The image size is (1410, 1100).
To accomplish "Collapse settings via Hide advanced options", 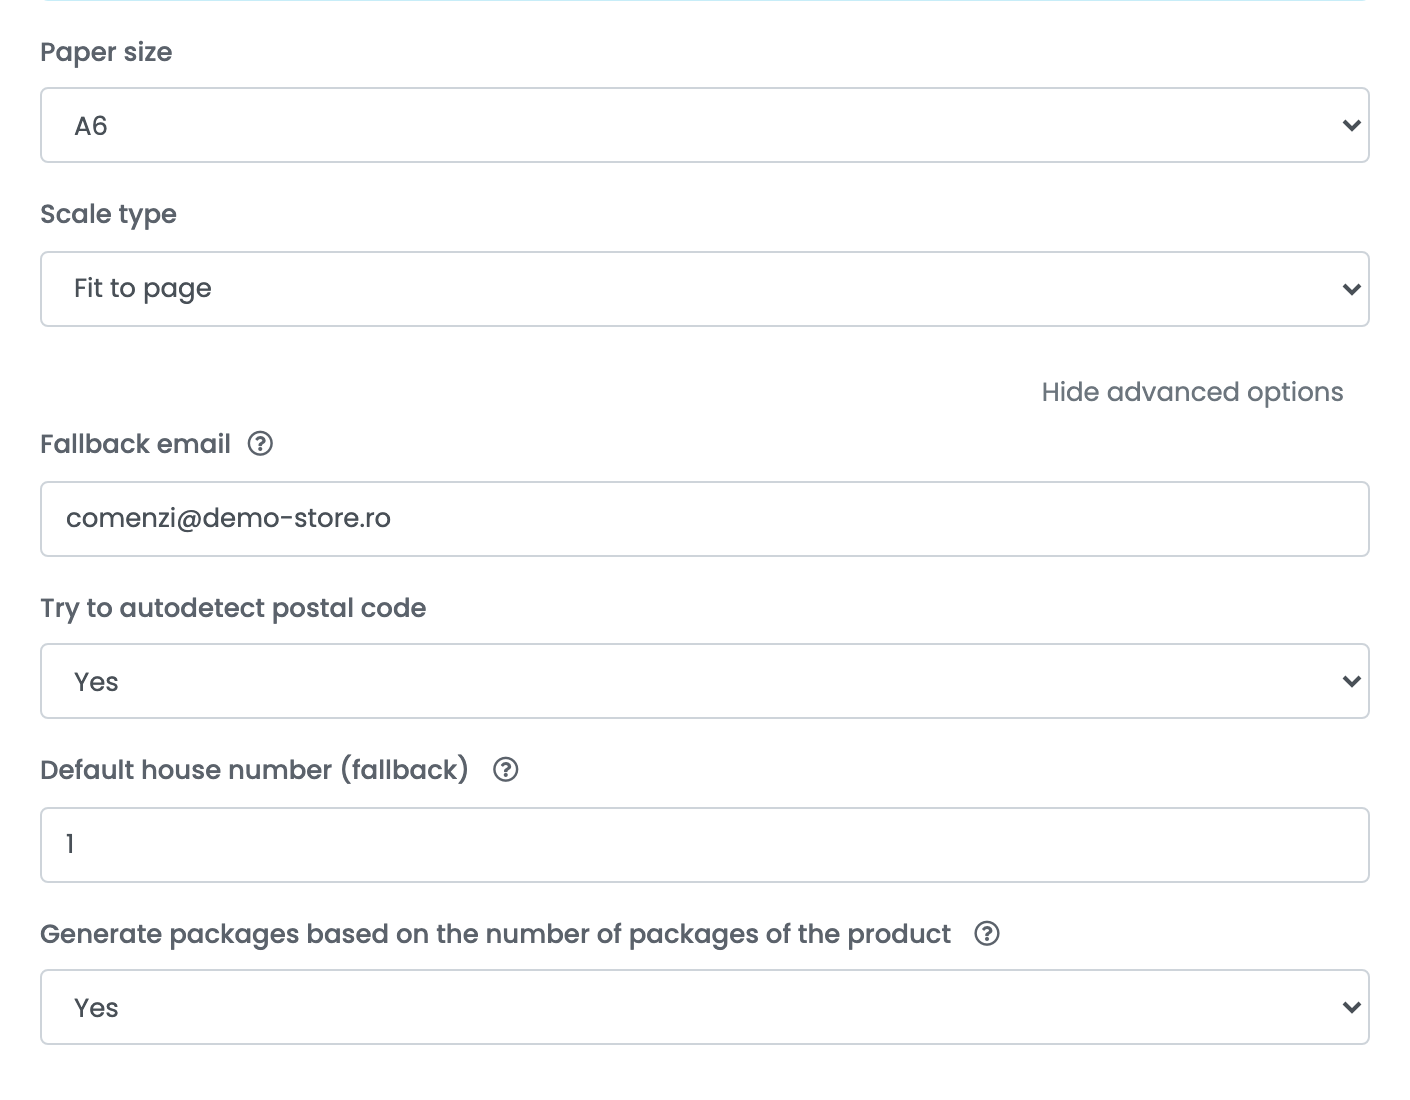I will point(1192,392).
